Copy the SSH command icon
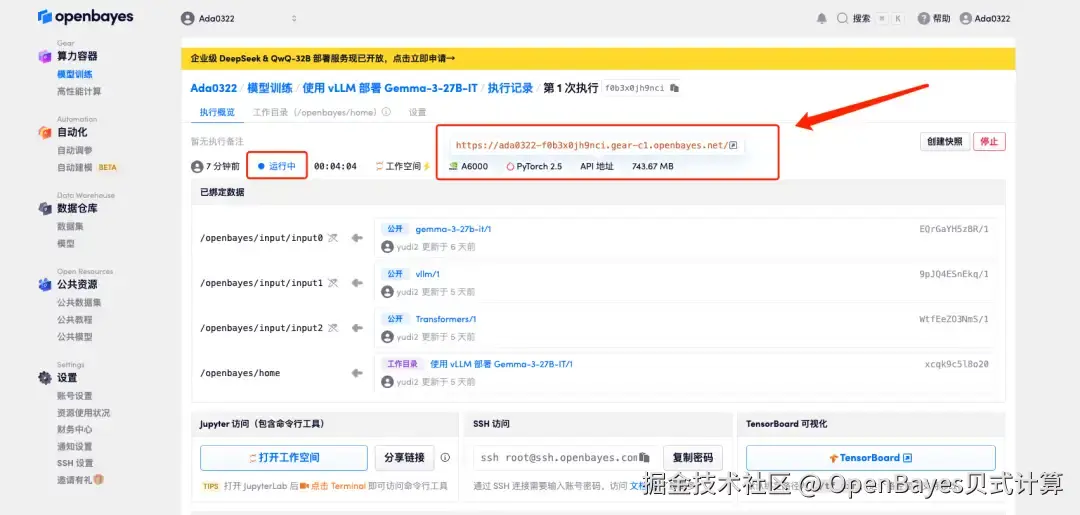The width and height of the screenshot is (1080, 515). [x=644, y=457]
